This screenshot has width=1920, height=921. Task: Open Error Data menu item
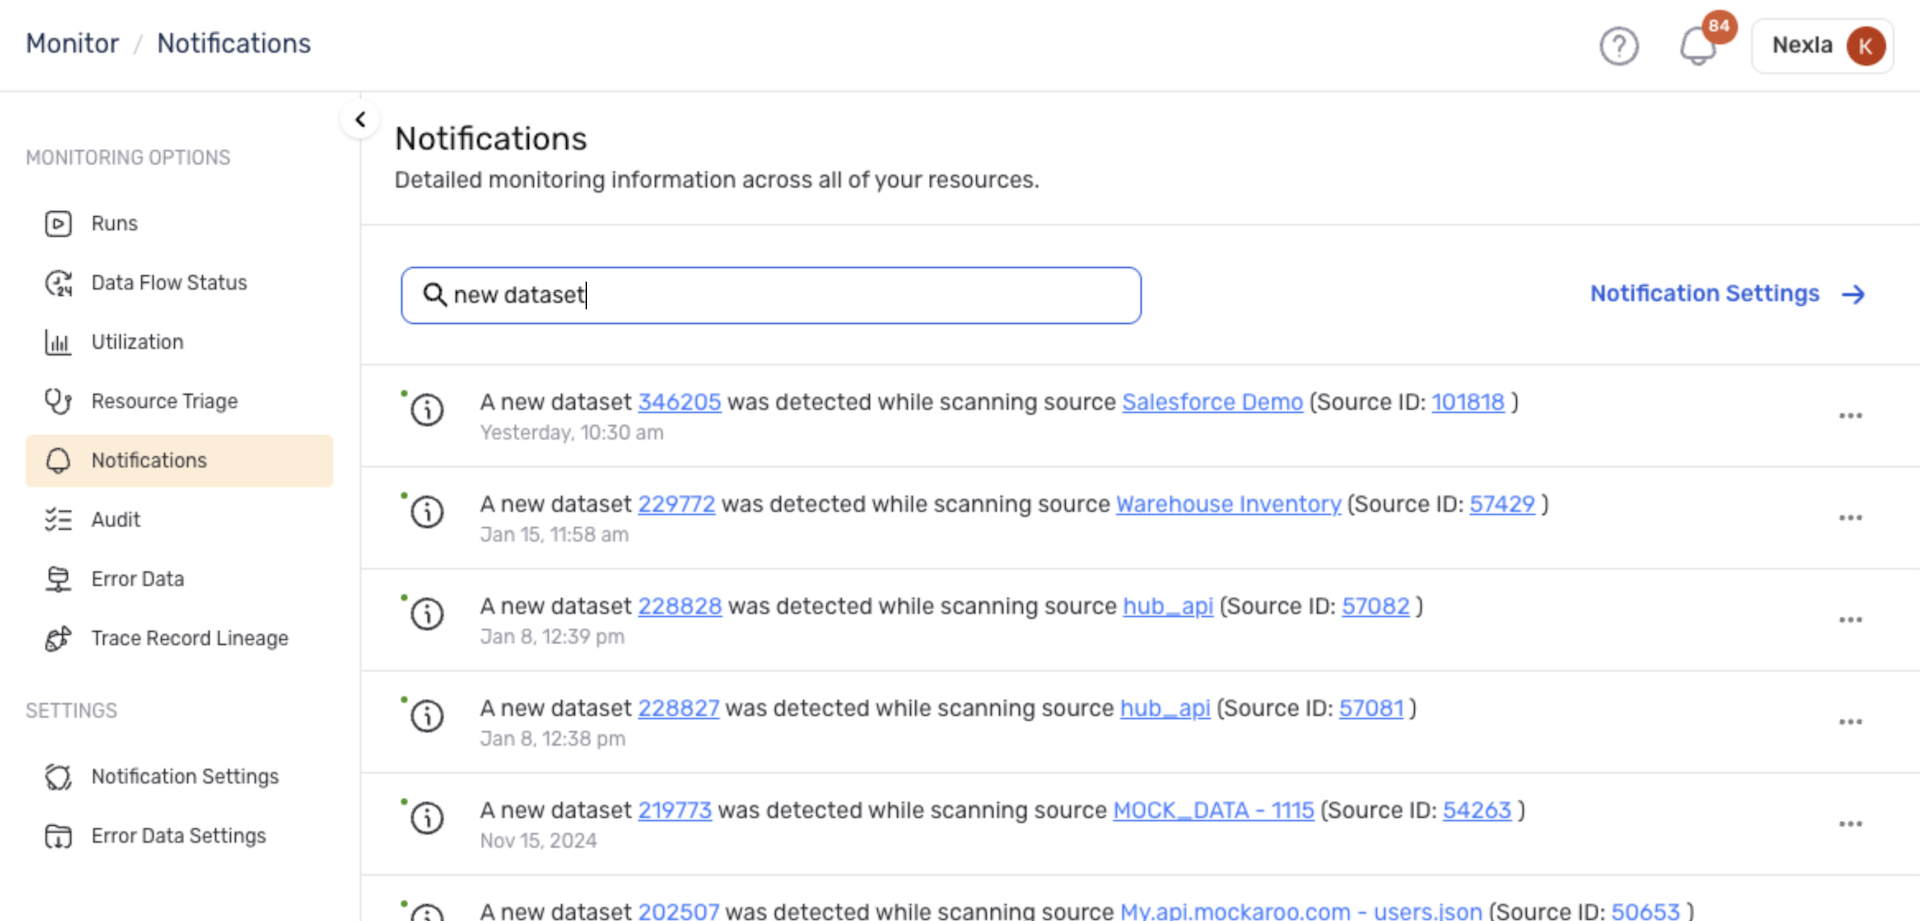[137, 579]
